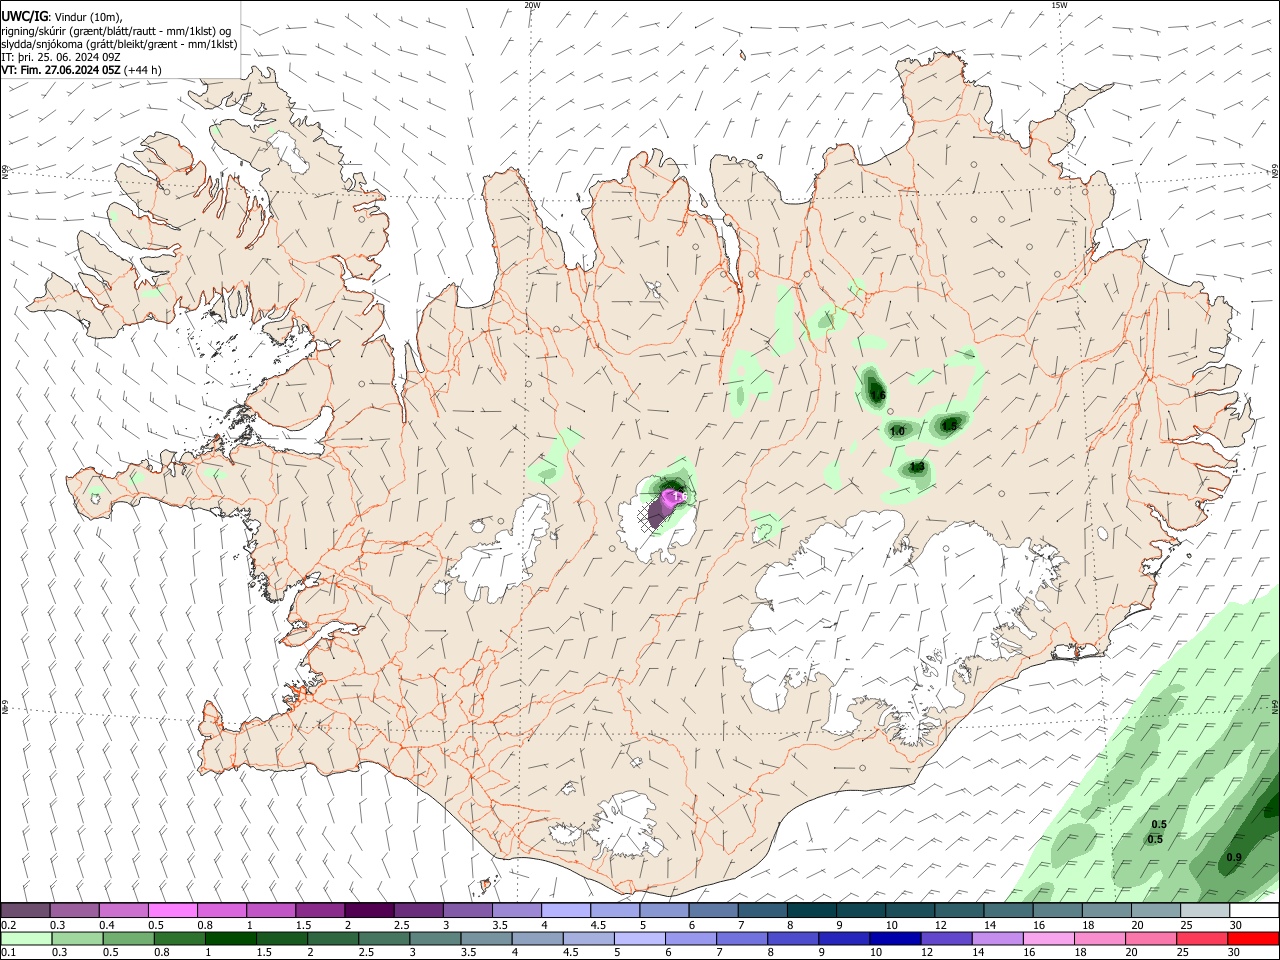Choose the darkest green swatch between 1 and 1.5
1280x960 pixels.
point(230,939)
